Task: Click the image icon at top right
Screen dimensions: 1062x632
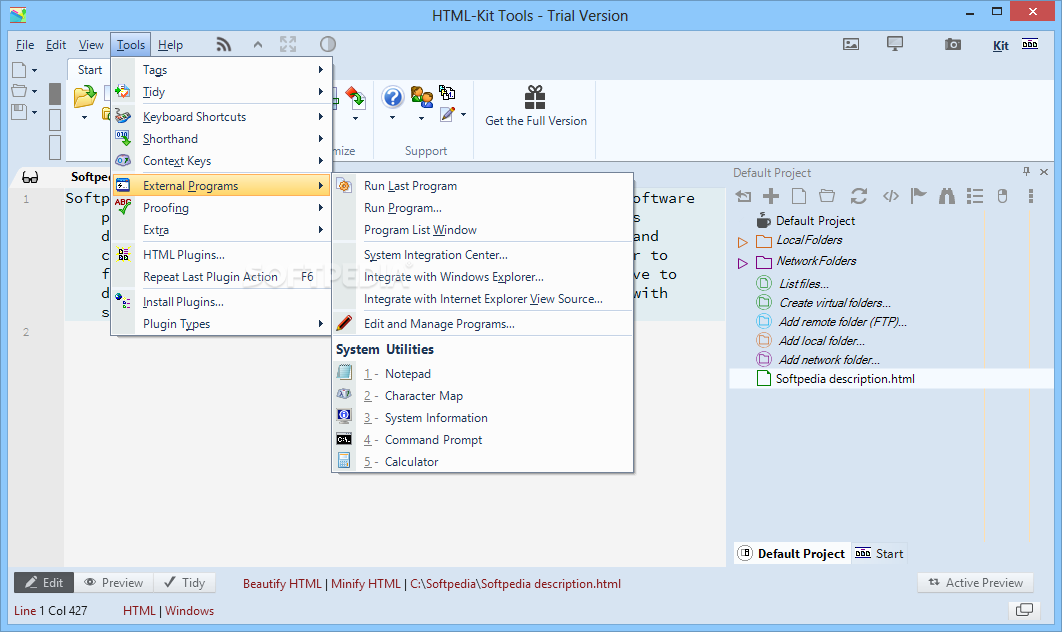Action: click(x=851, y=45)
